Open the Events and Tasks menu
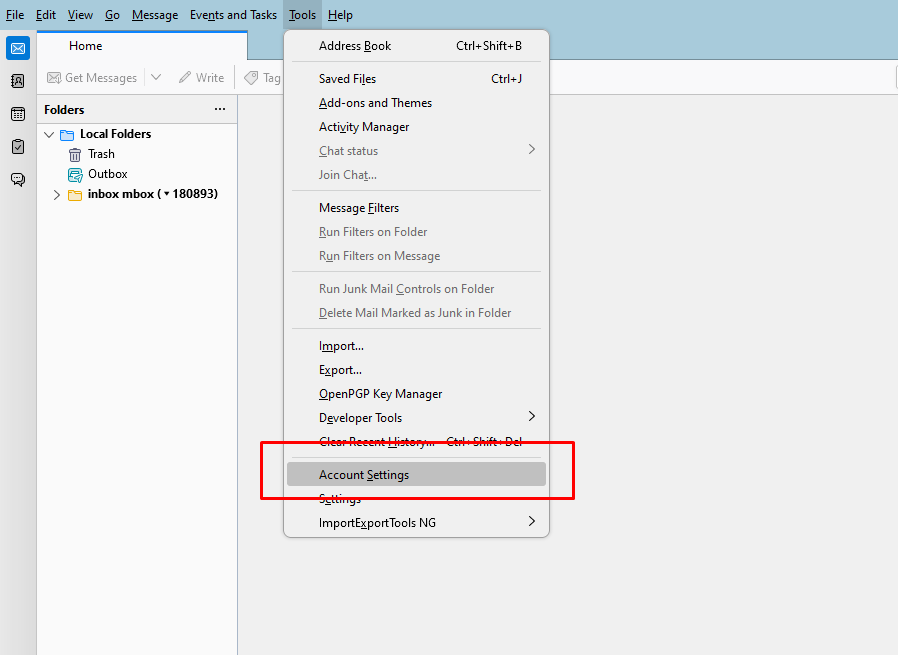The height and width of the screenshot is (655, 898). click(x=233, y=15)
